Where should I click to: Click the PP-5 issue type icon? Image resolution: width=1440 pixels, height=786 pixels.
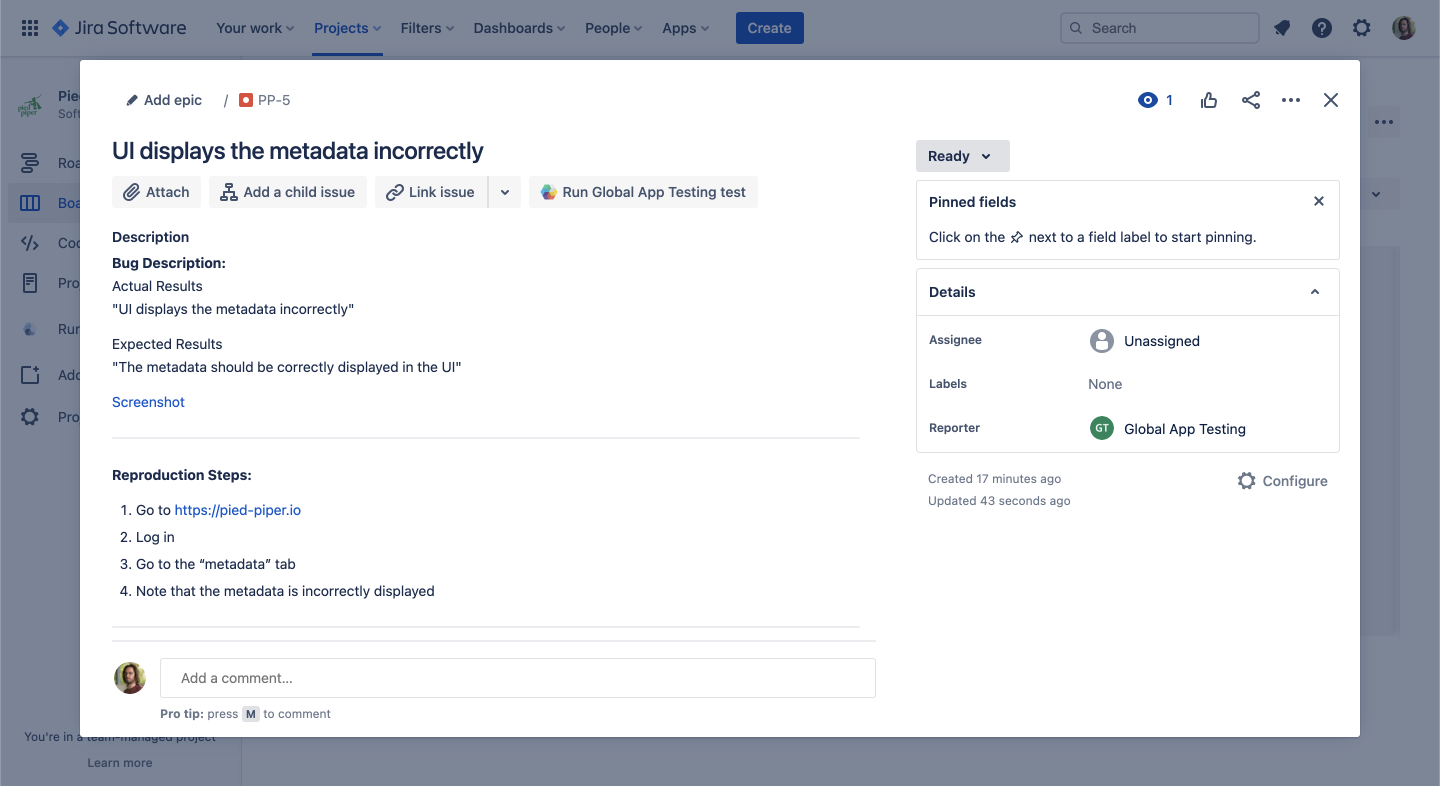click(x=246, y=100)
